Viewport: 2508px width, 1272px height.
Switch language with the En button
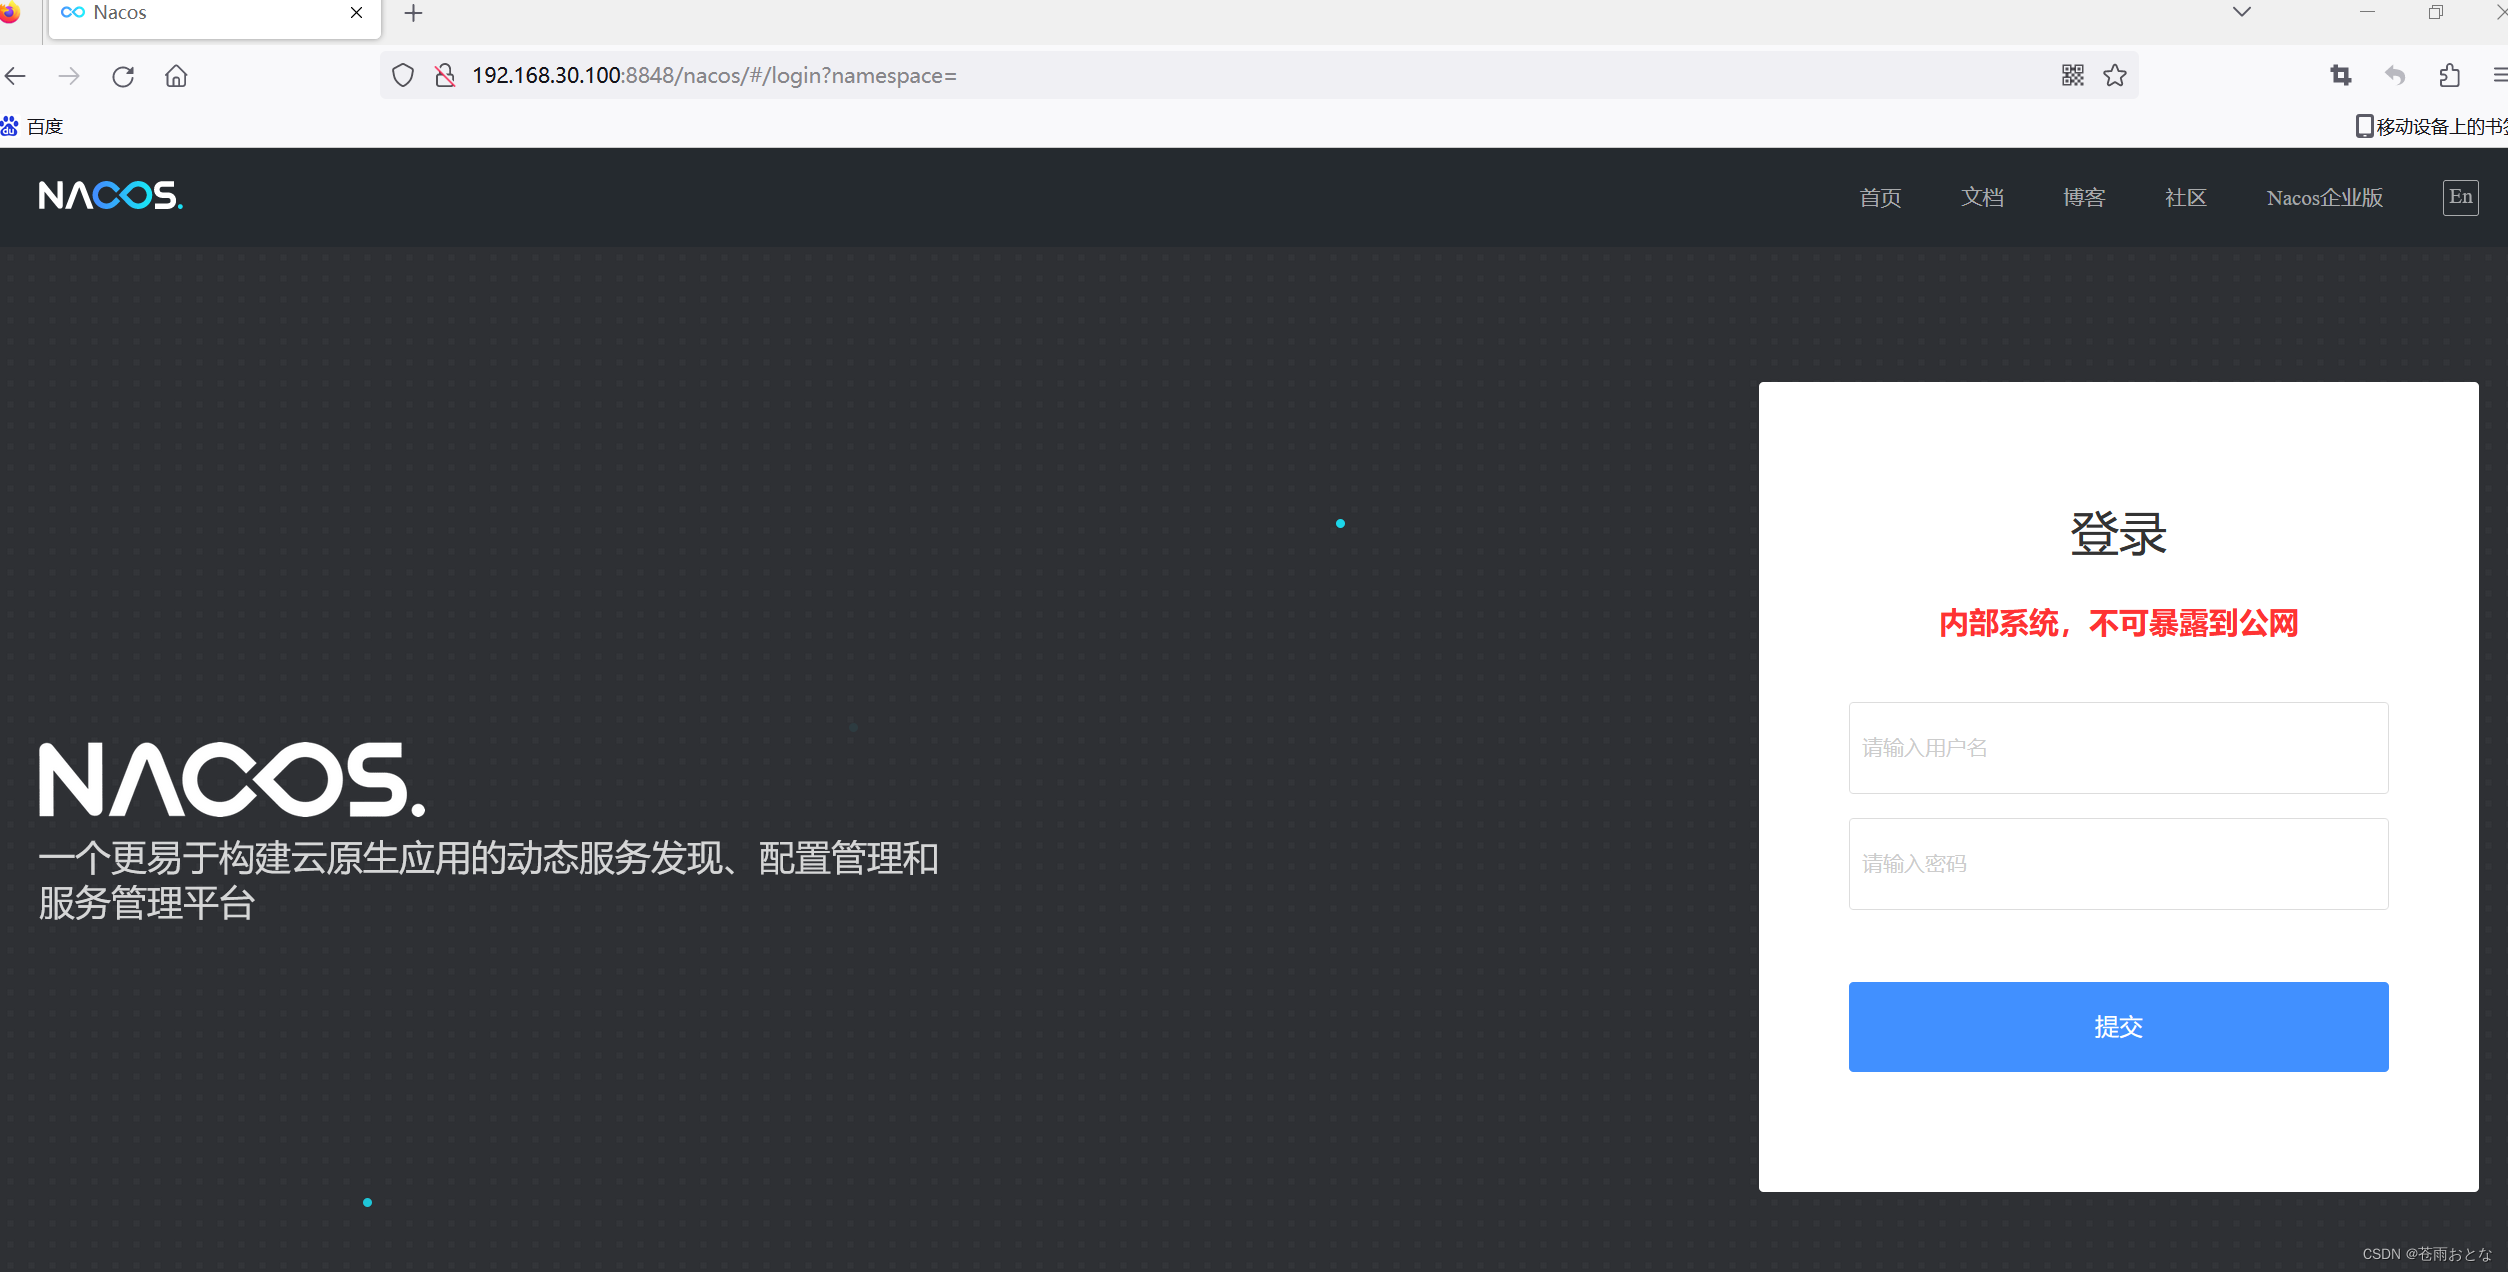tap(2461, 197)
